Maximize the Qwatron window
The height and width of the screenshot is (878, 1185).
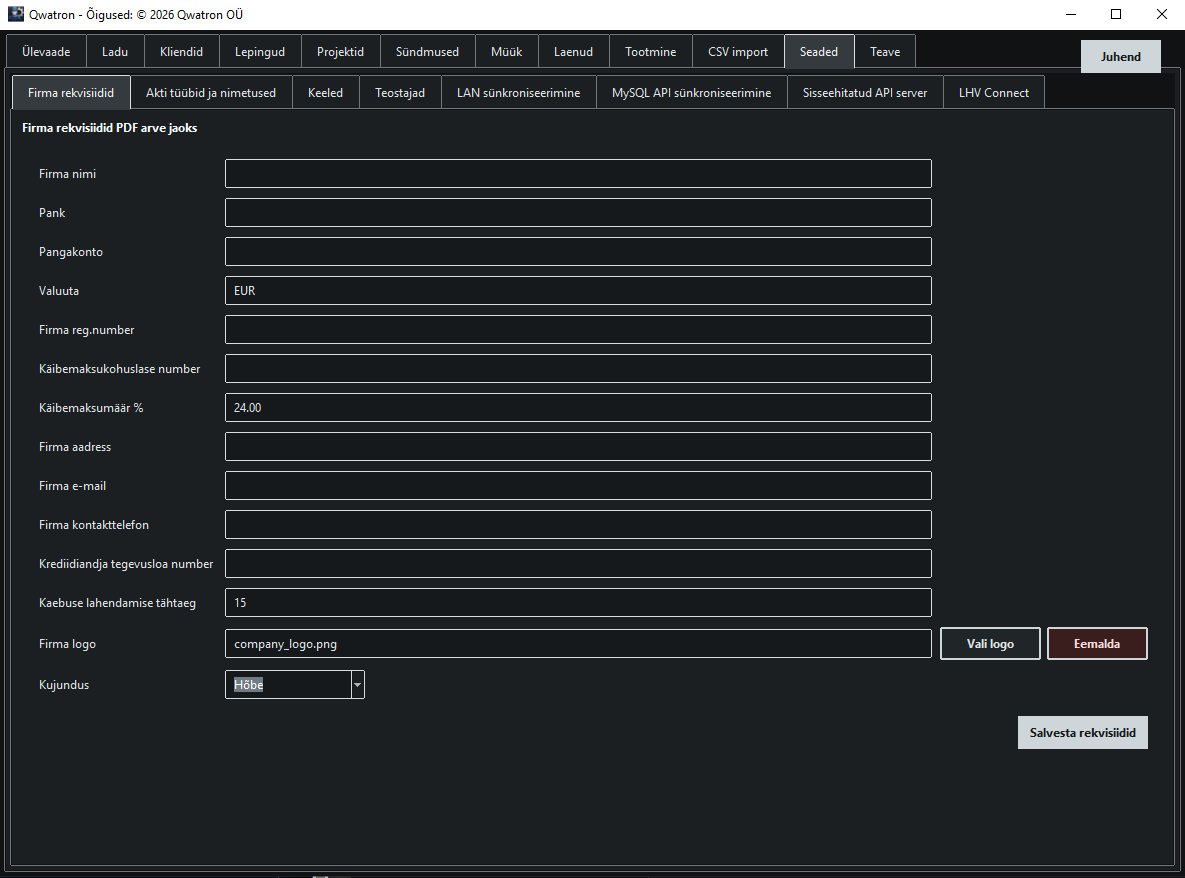1115,14
